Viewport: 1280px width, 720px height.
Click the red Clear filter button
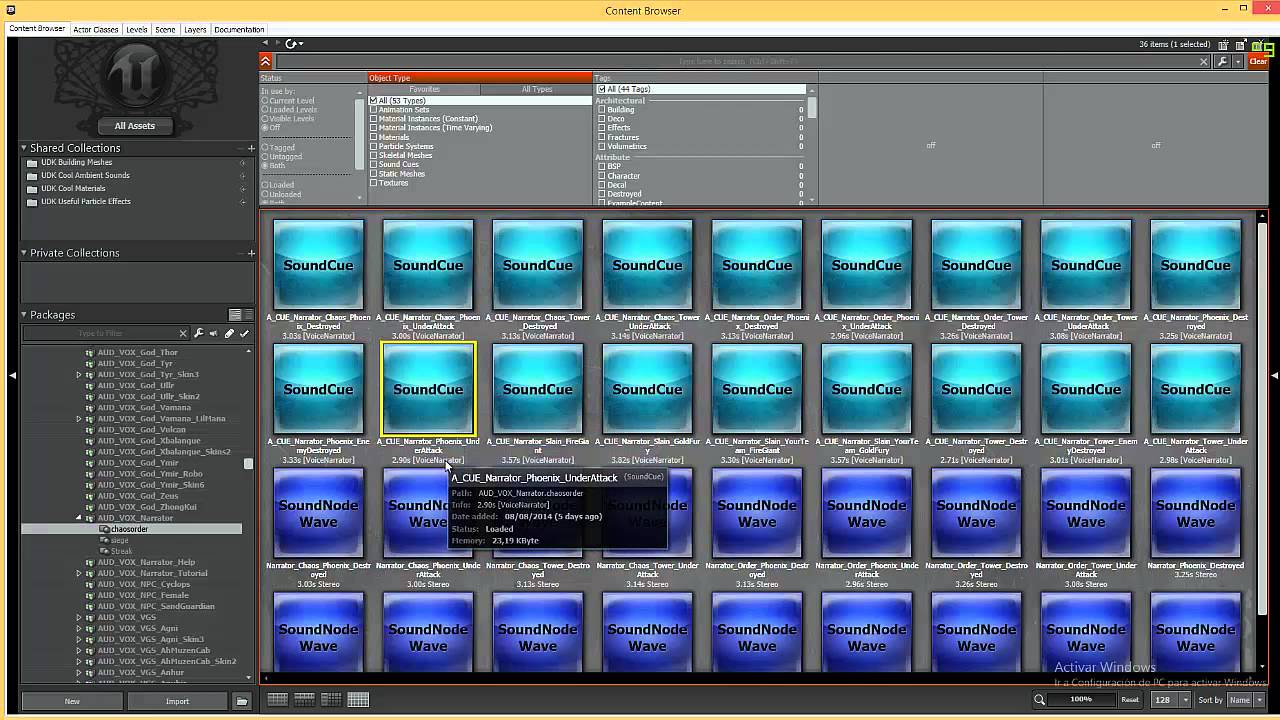coord(1258,61)
